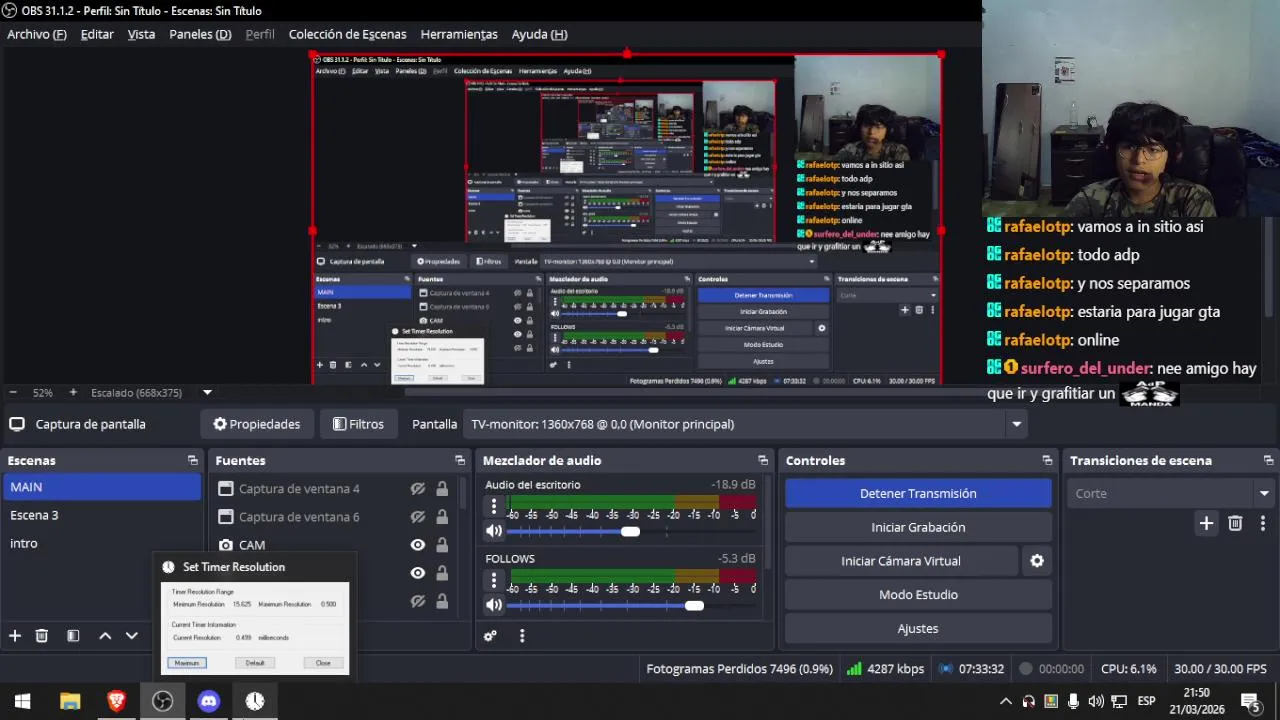Screen dimensions: 1280x720
Task: Select the intro scene
Action: click(102, 543)
